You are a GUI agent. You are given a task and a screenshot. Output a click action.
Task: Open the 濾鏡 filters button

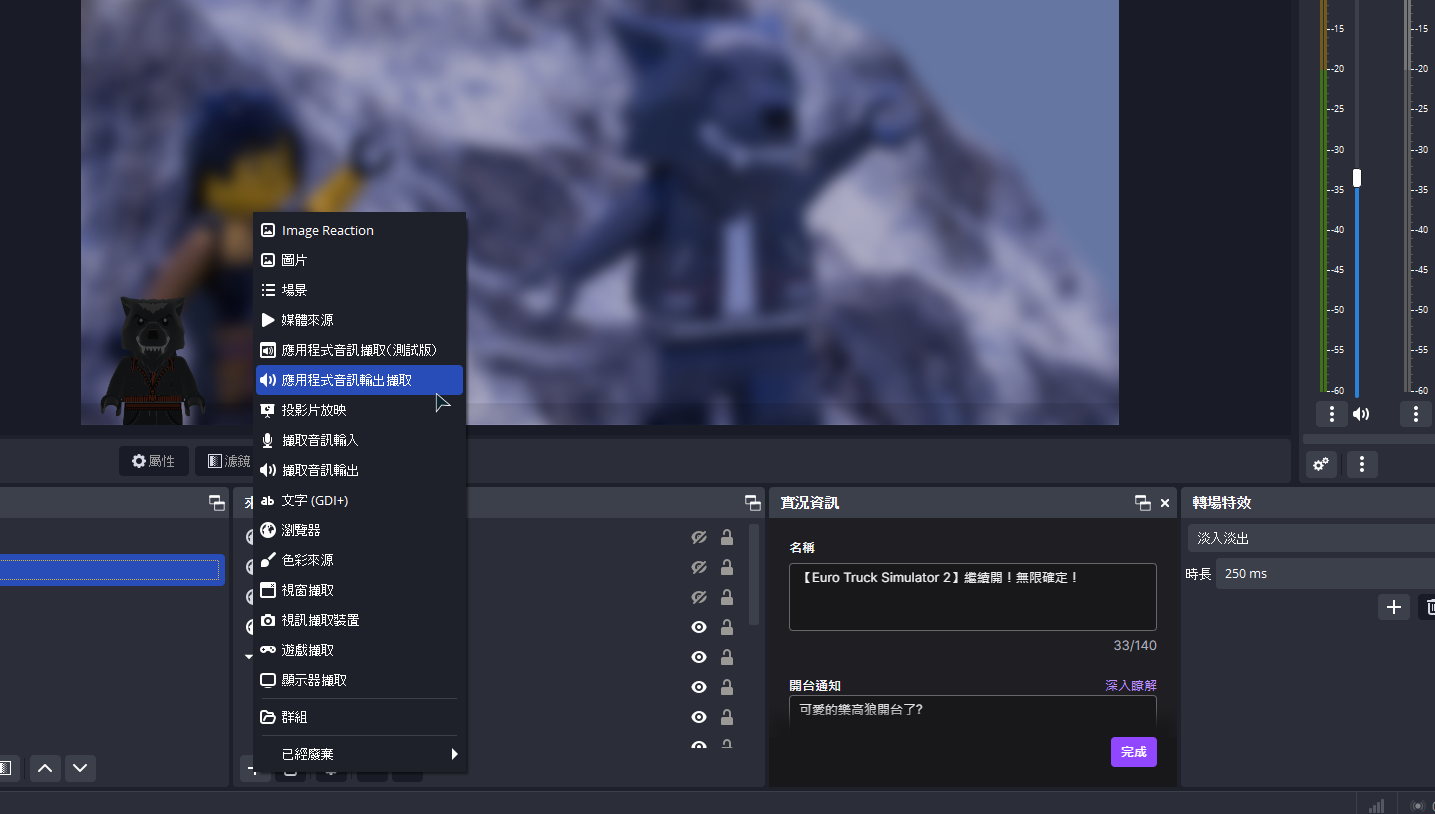[228, 461]
